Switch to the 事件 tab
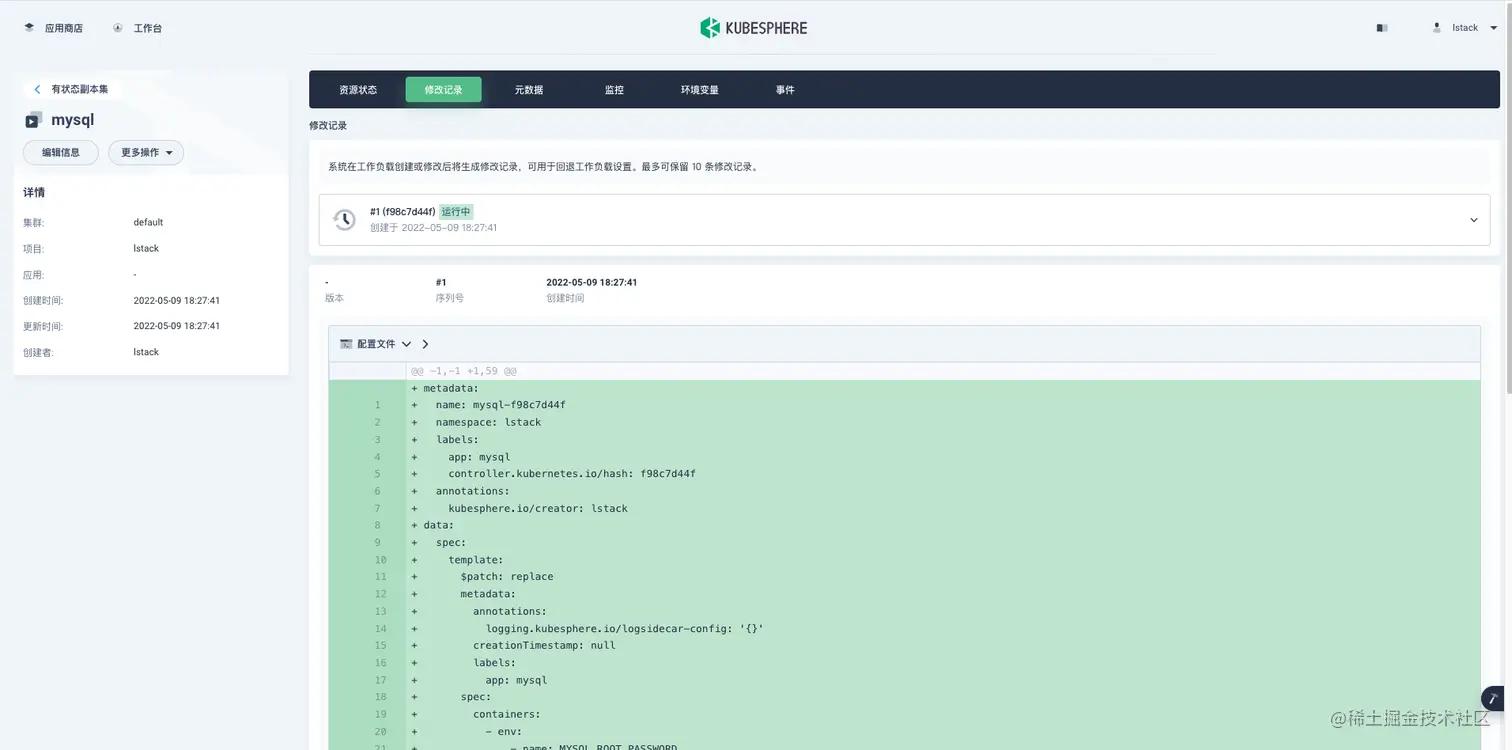This screenshot has height=750, width=1512. (785, 90)
